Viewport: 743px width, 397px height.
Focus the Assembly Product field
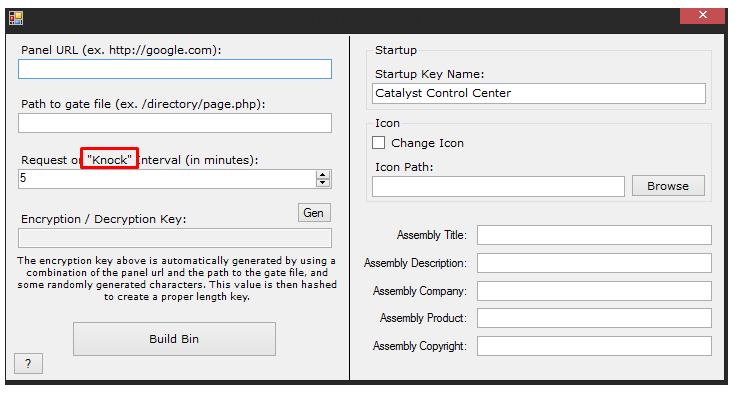[594, 318]
